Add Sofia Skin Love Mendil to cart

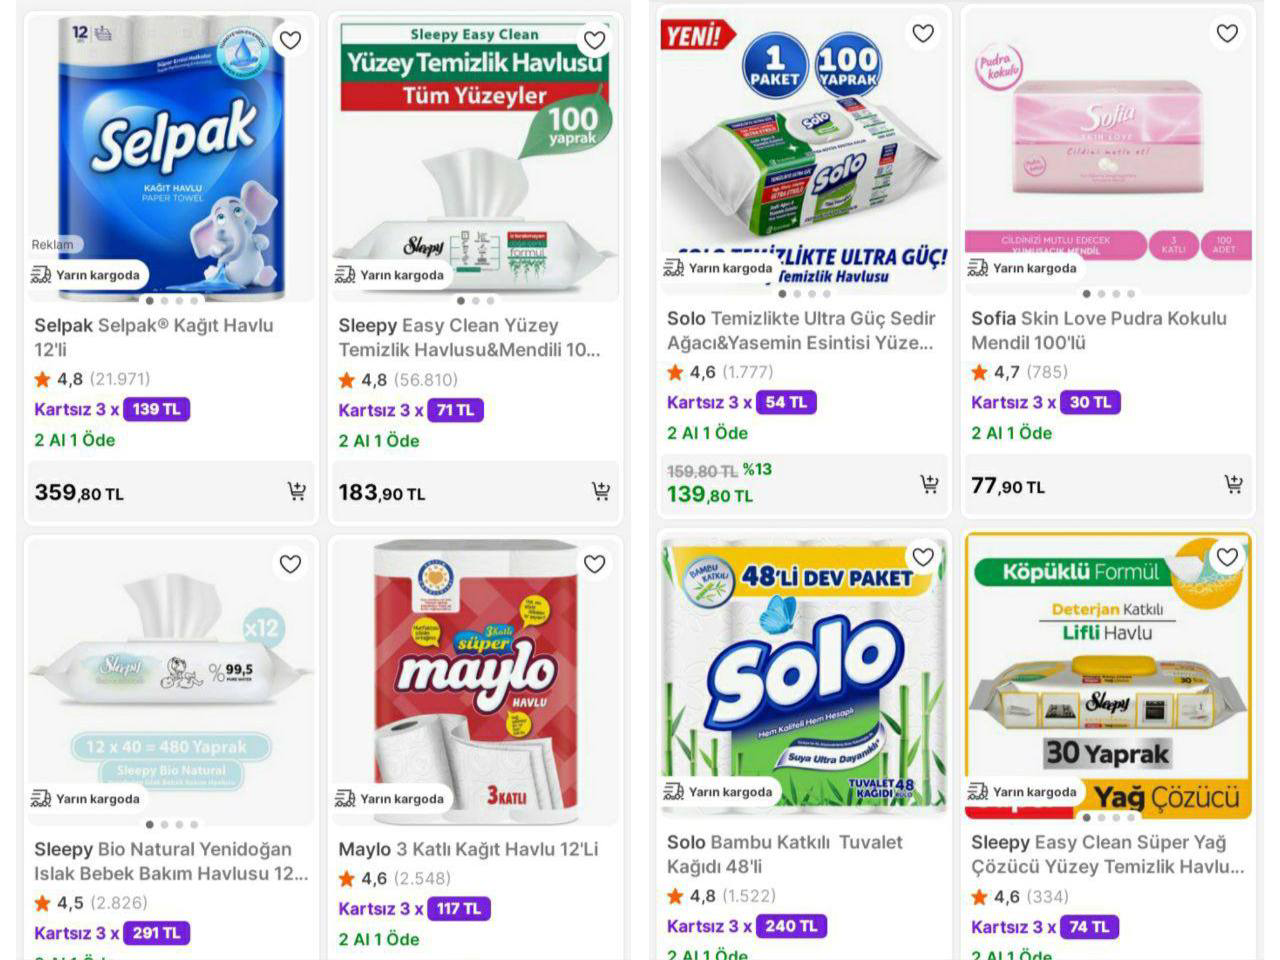click(1232, 485)
